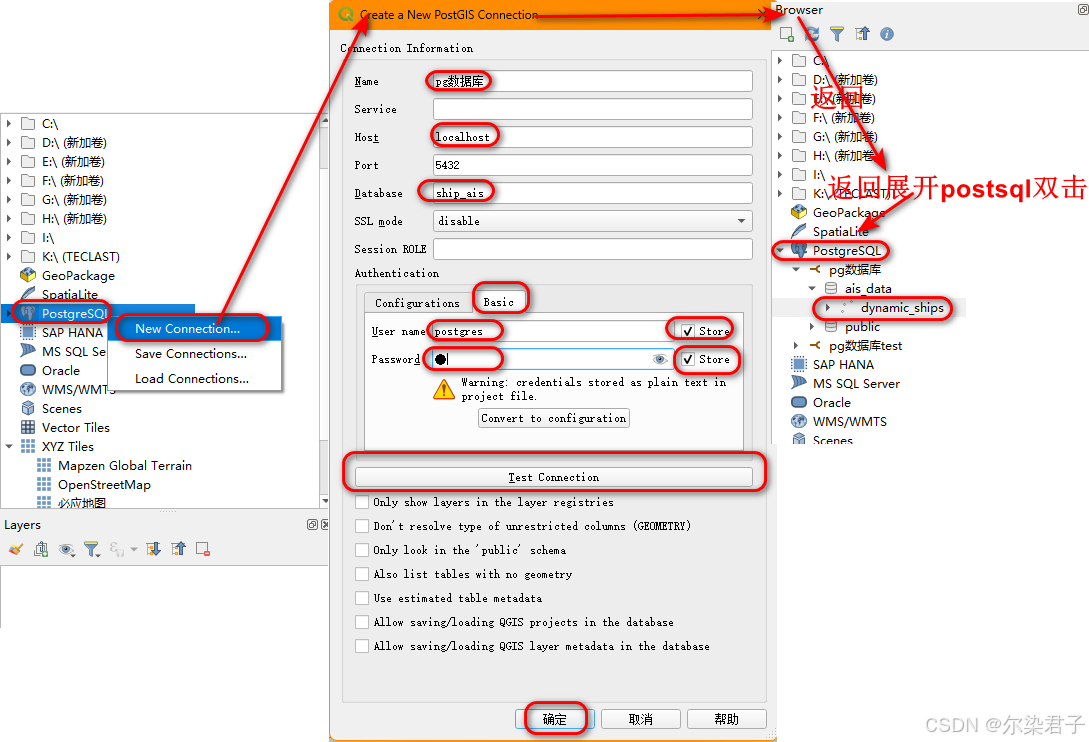Click 帮助 (Help) button
Screen dimensions: 1089x742
(726, 719)
